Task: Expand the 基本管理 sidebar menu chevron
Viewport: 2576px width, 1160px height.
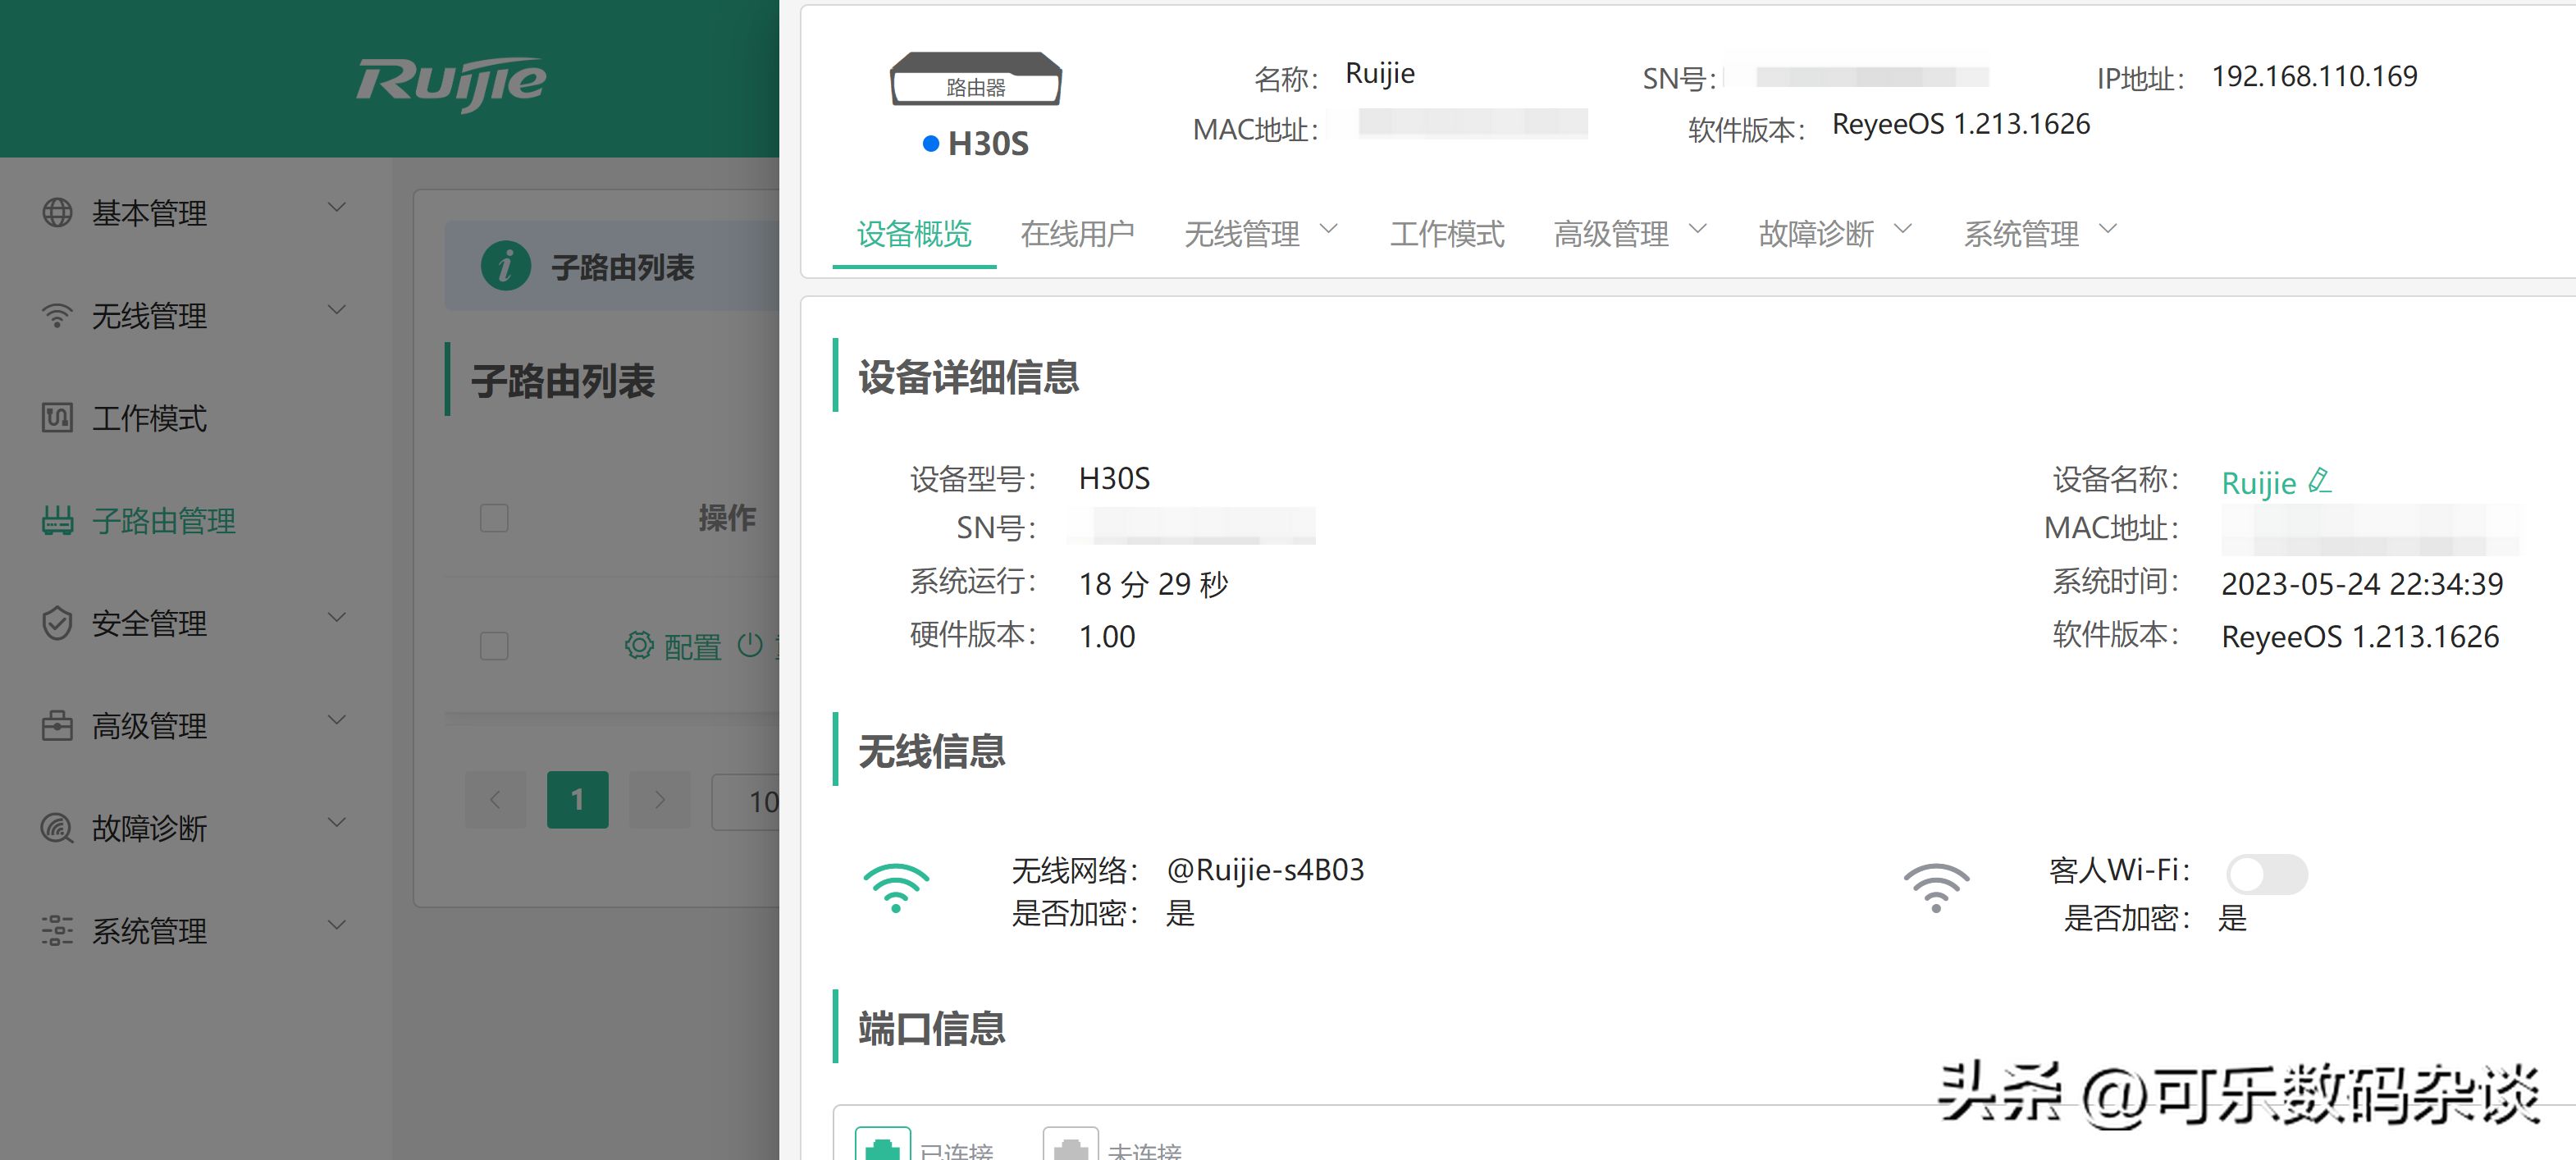Action: (337, 207)
